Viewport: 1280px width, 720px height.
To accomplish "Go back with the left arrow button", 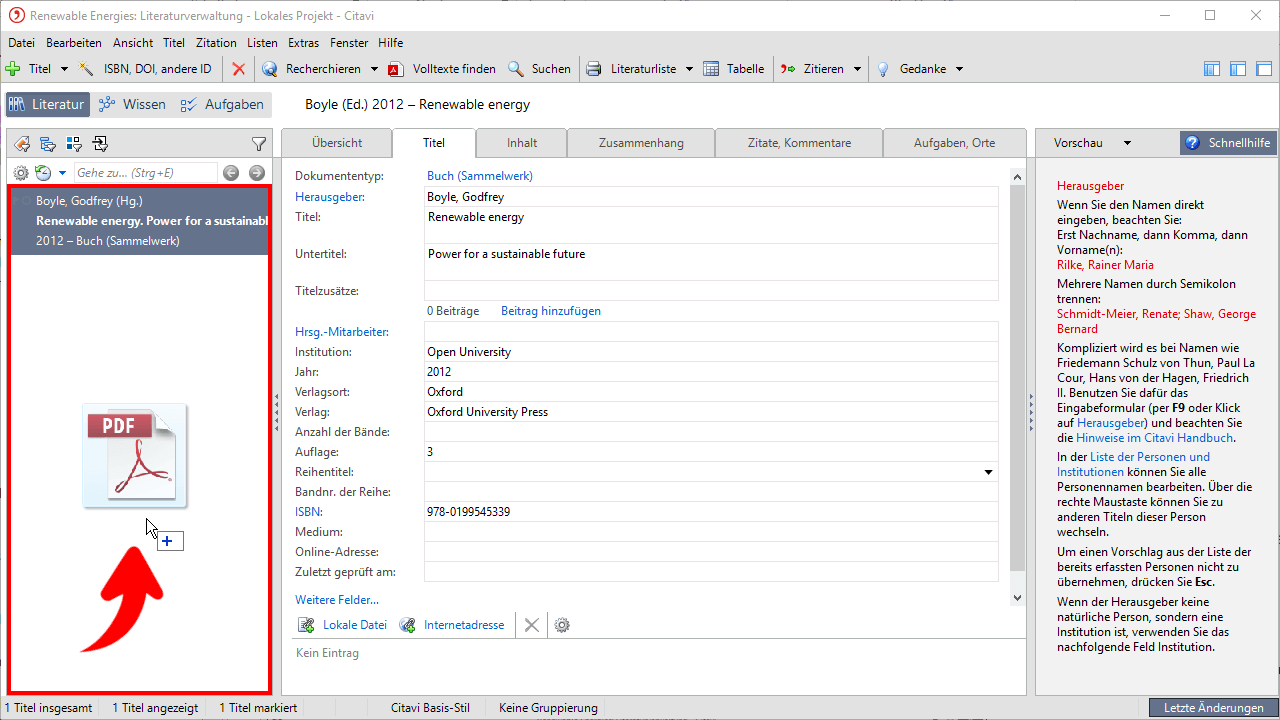I will click(x=231, y=173).
